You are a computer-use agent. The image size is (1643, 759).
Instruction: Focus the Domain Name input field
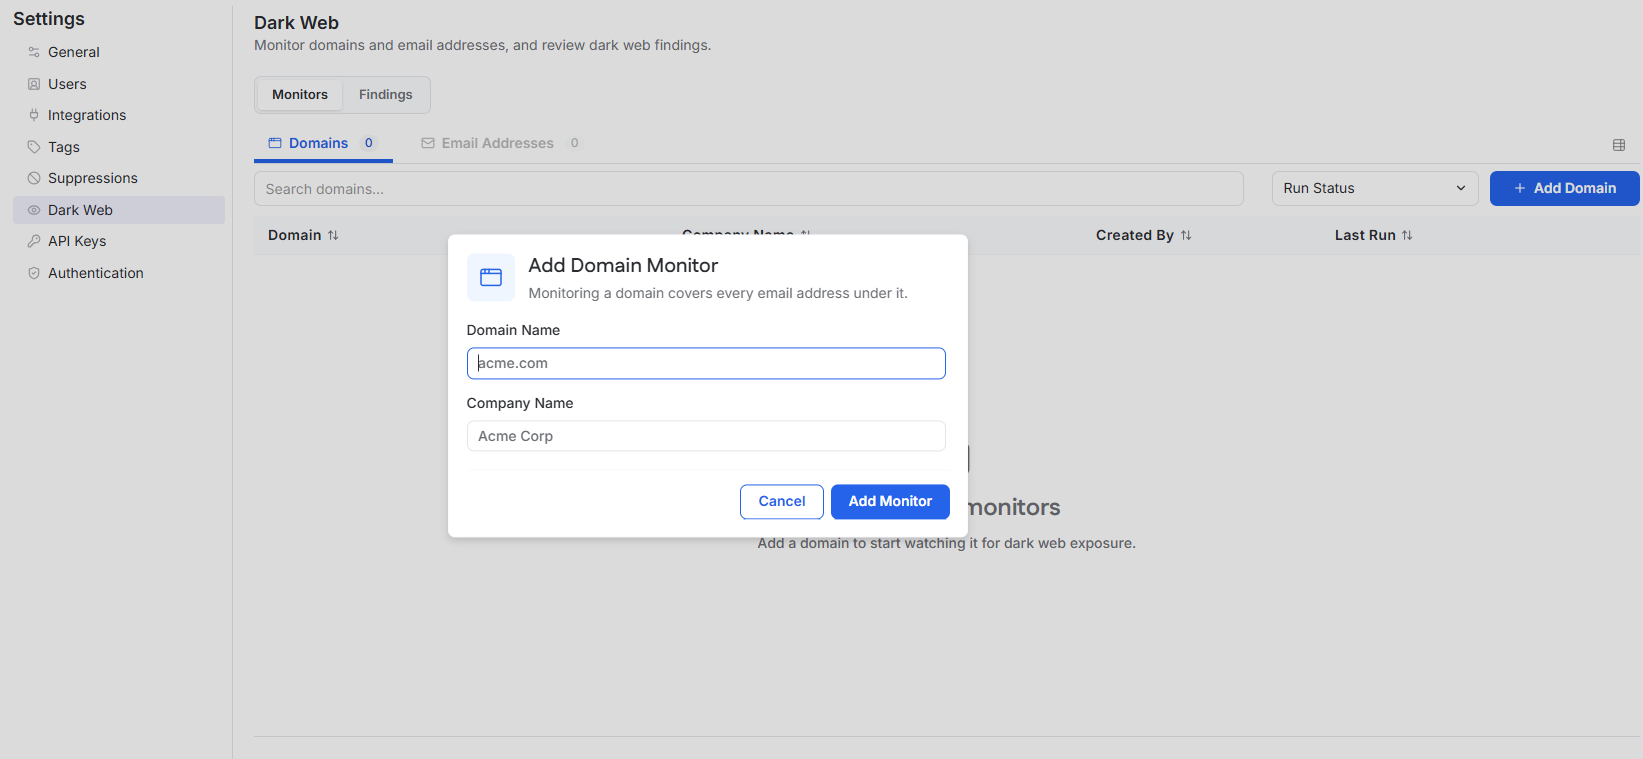(x=706, y=363)
